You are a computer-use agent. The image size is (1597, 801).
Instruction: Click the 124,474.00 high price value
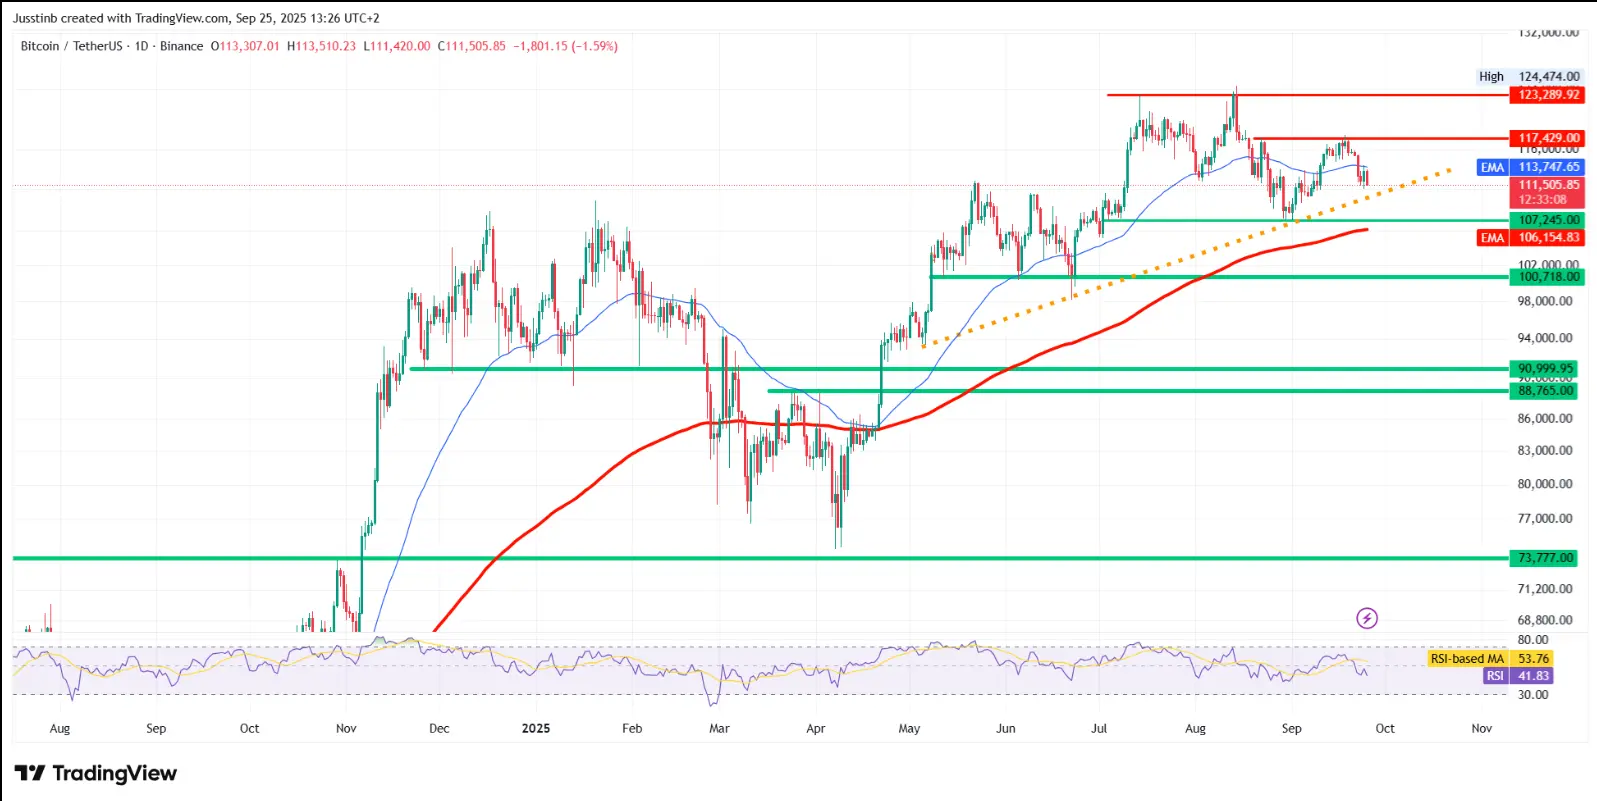1549,76
